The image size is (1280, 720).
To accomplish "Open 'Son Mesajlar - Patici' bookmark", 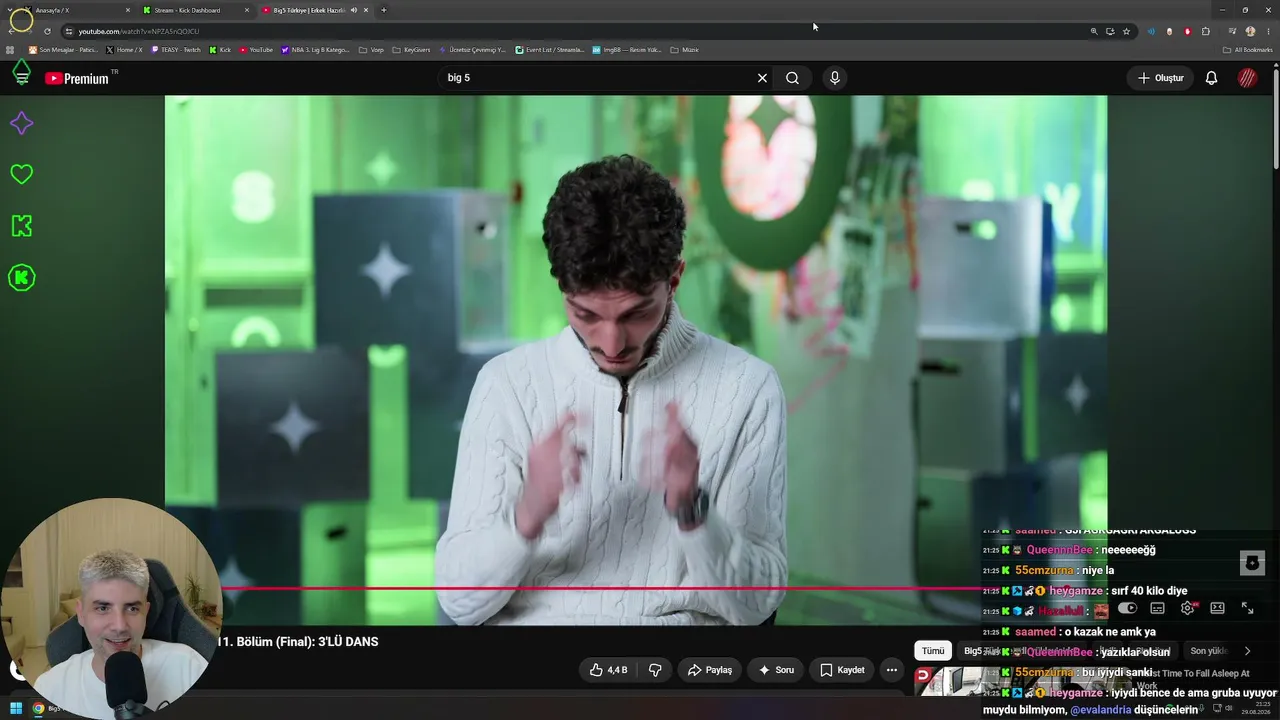I will pos(63,50).
